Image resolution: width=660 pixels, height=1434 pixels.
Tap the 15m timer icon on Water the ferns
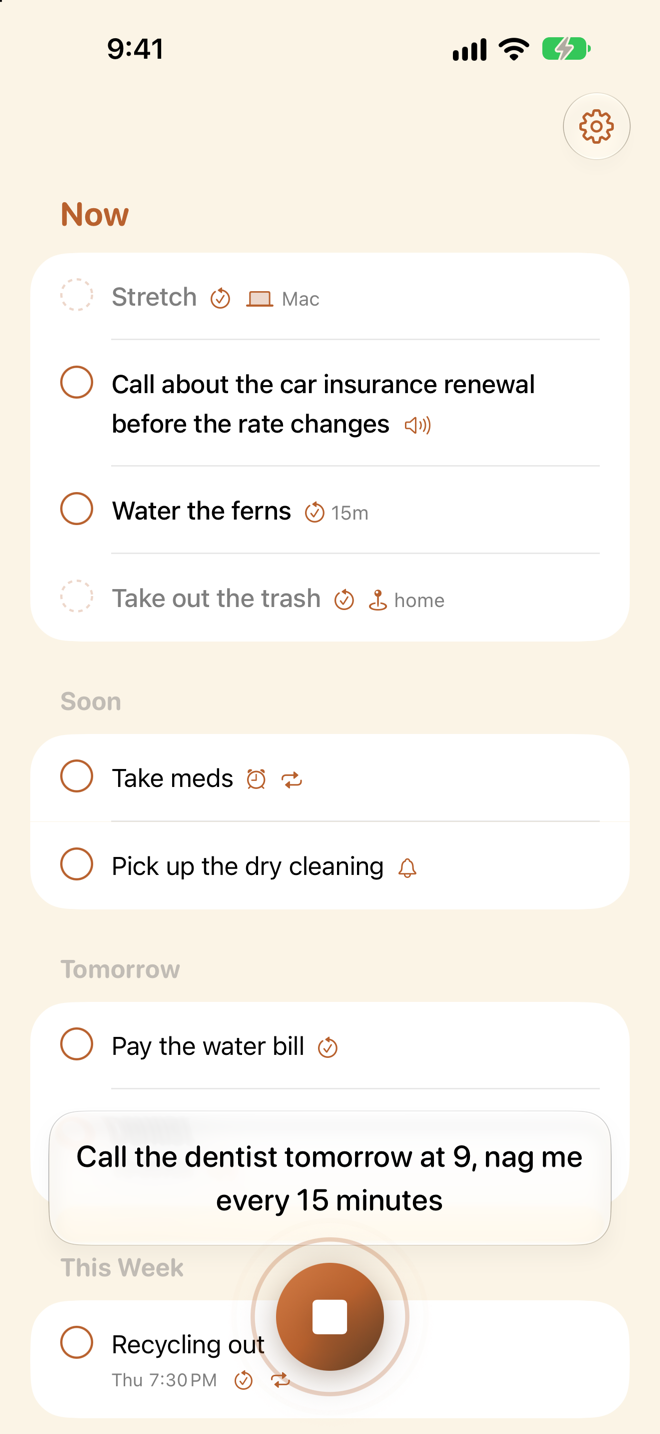(314, 512)
